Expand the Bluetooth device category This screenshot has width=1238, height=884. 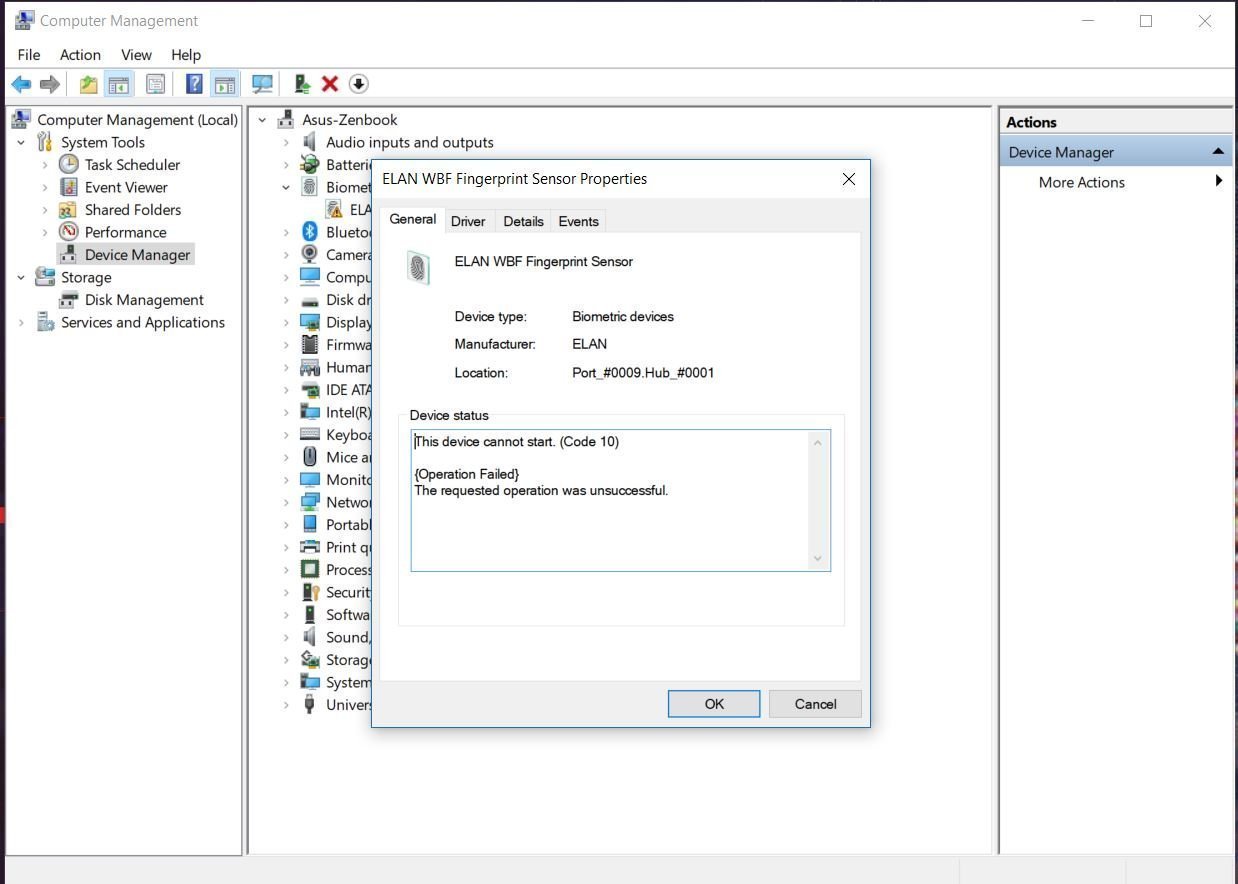[x=286, y=232]
